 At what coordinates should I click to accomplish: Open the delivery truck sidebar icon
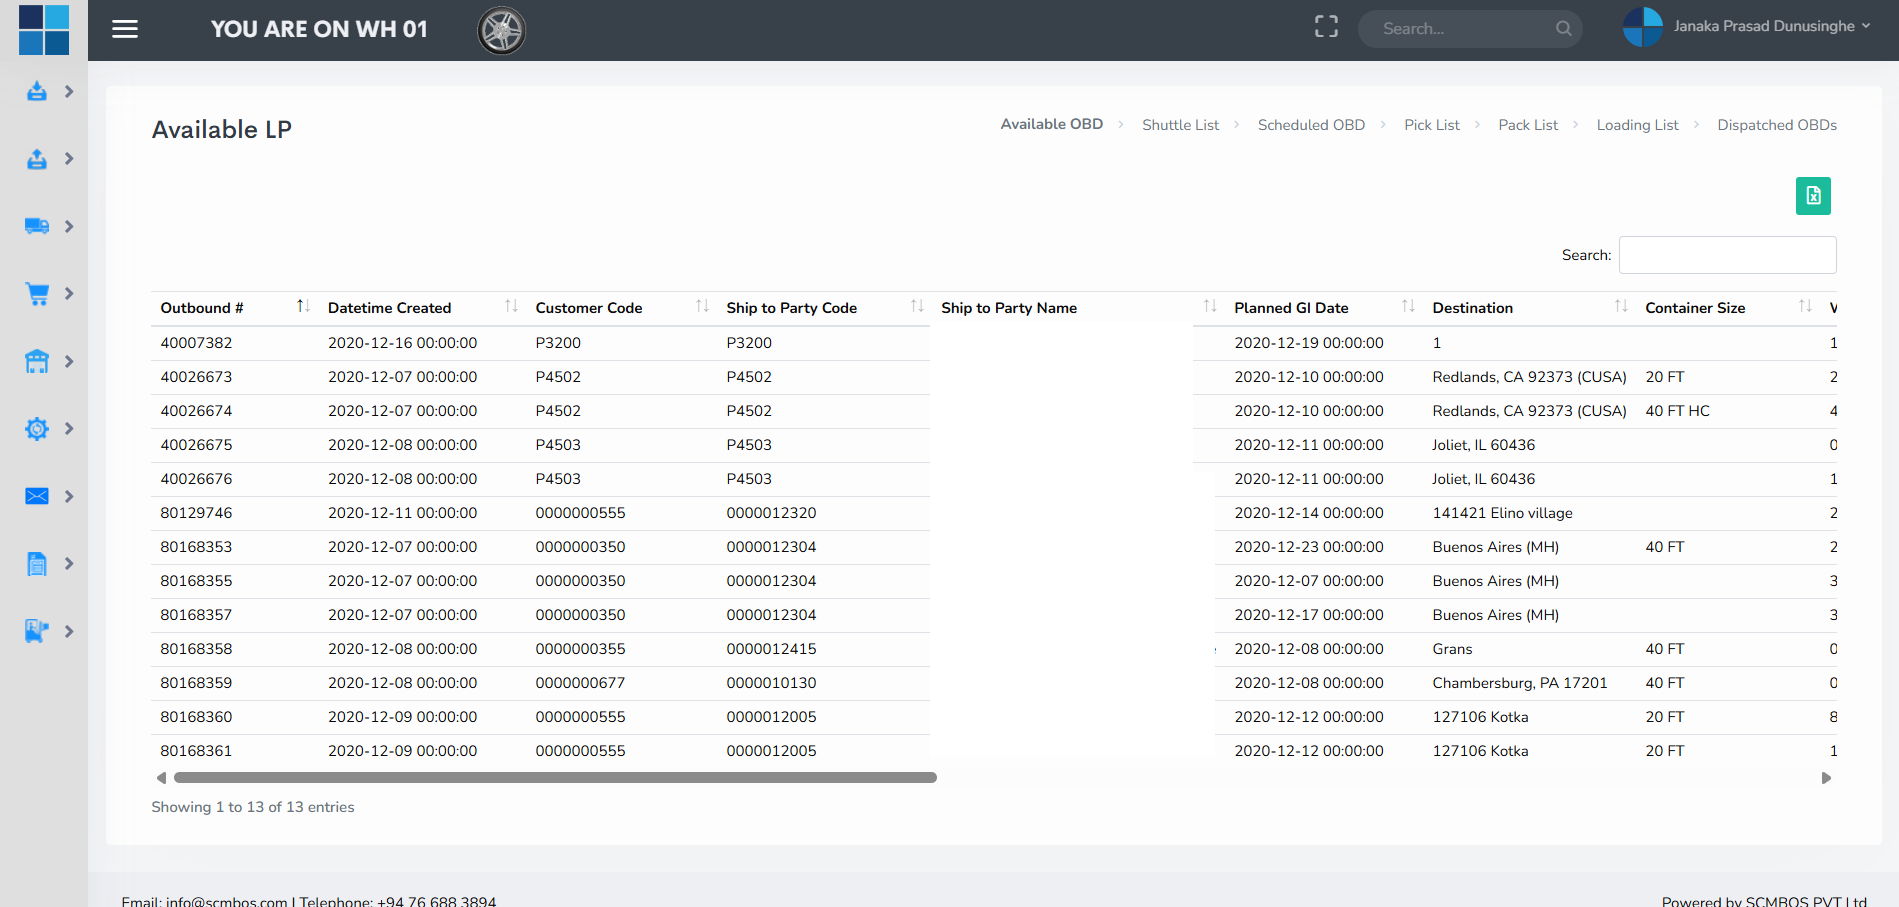click(37, 226)
